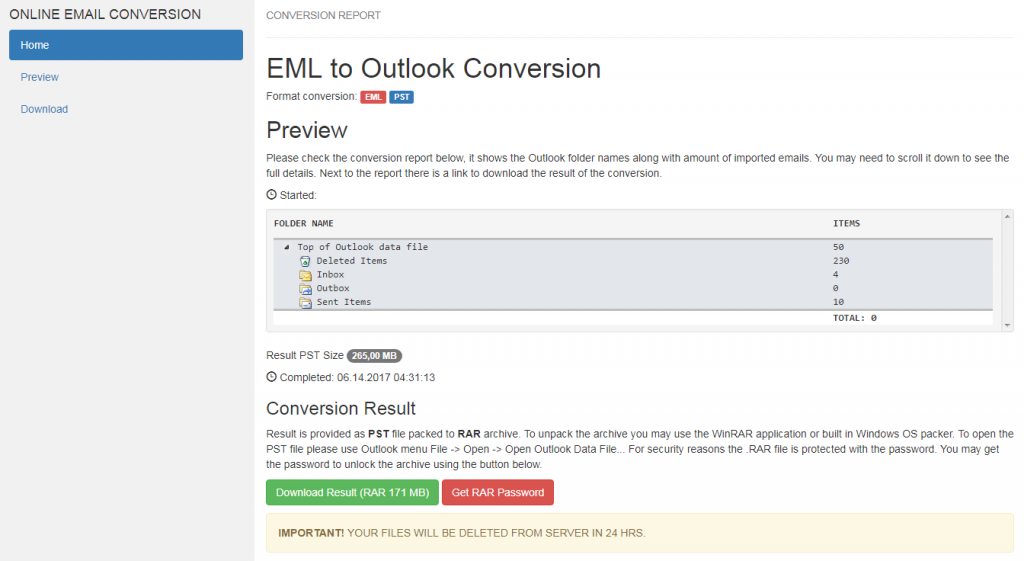Click the 265,00 MB size badge
The height and width of the screenshot is (561, 1024).
tap(374, 356)
